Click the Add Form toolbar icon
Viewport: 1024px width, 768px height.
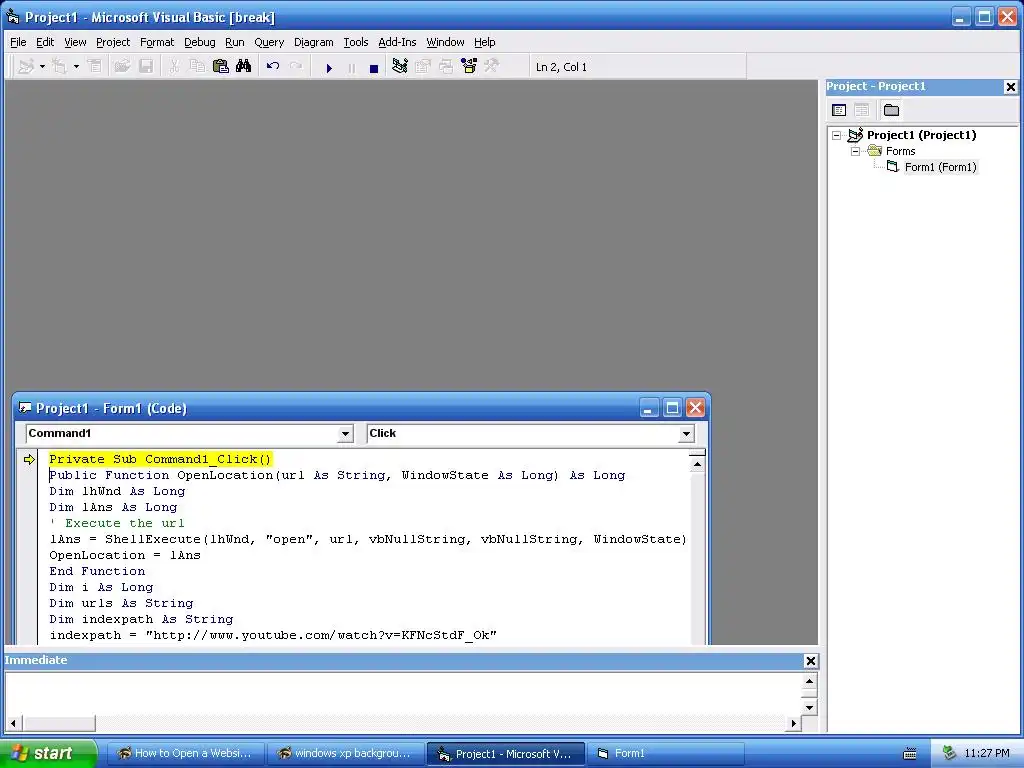point(60,67)
